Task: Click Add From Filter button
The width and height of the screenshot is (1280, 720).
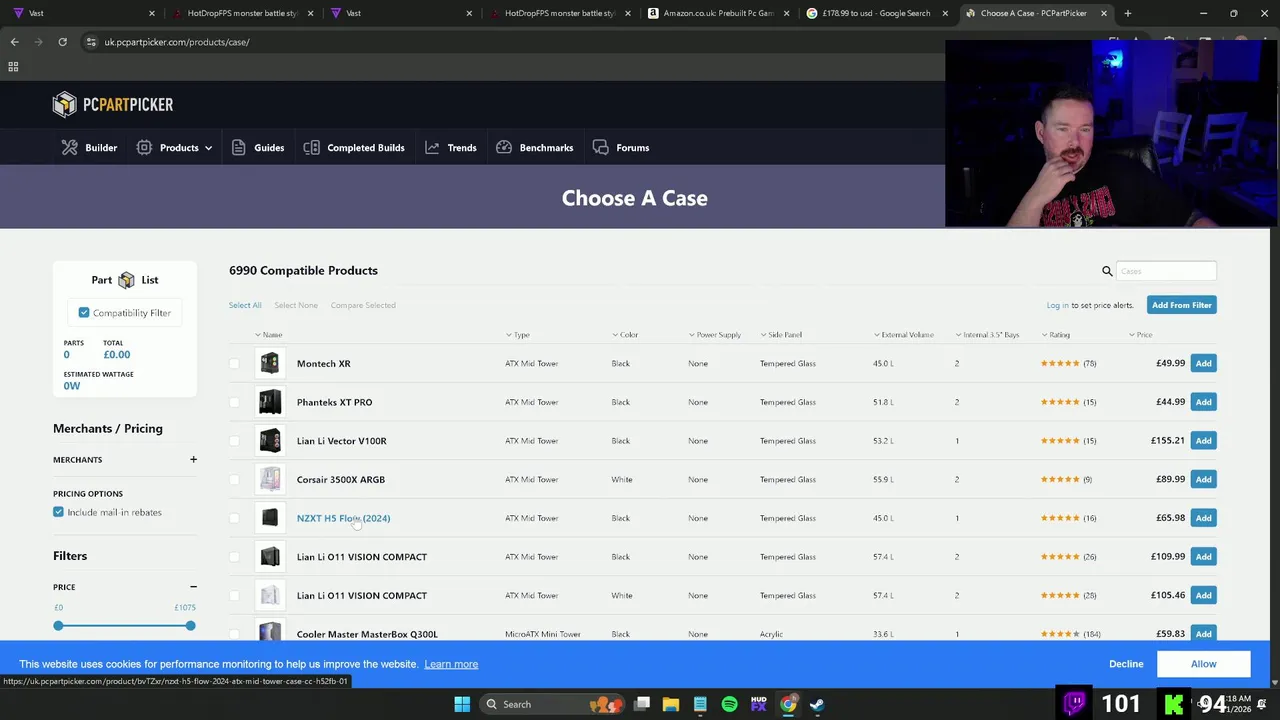Action: 1181,305
